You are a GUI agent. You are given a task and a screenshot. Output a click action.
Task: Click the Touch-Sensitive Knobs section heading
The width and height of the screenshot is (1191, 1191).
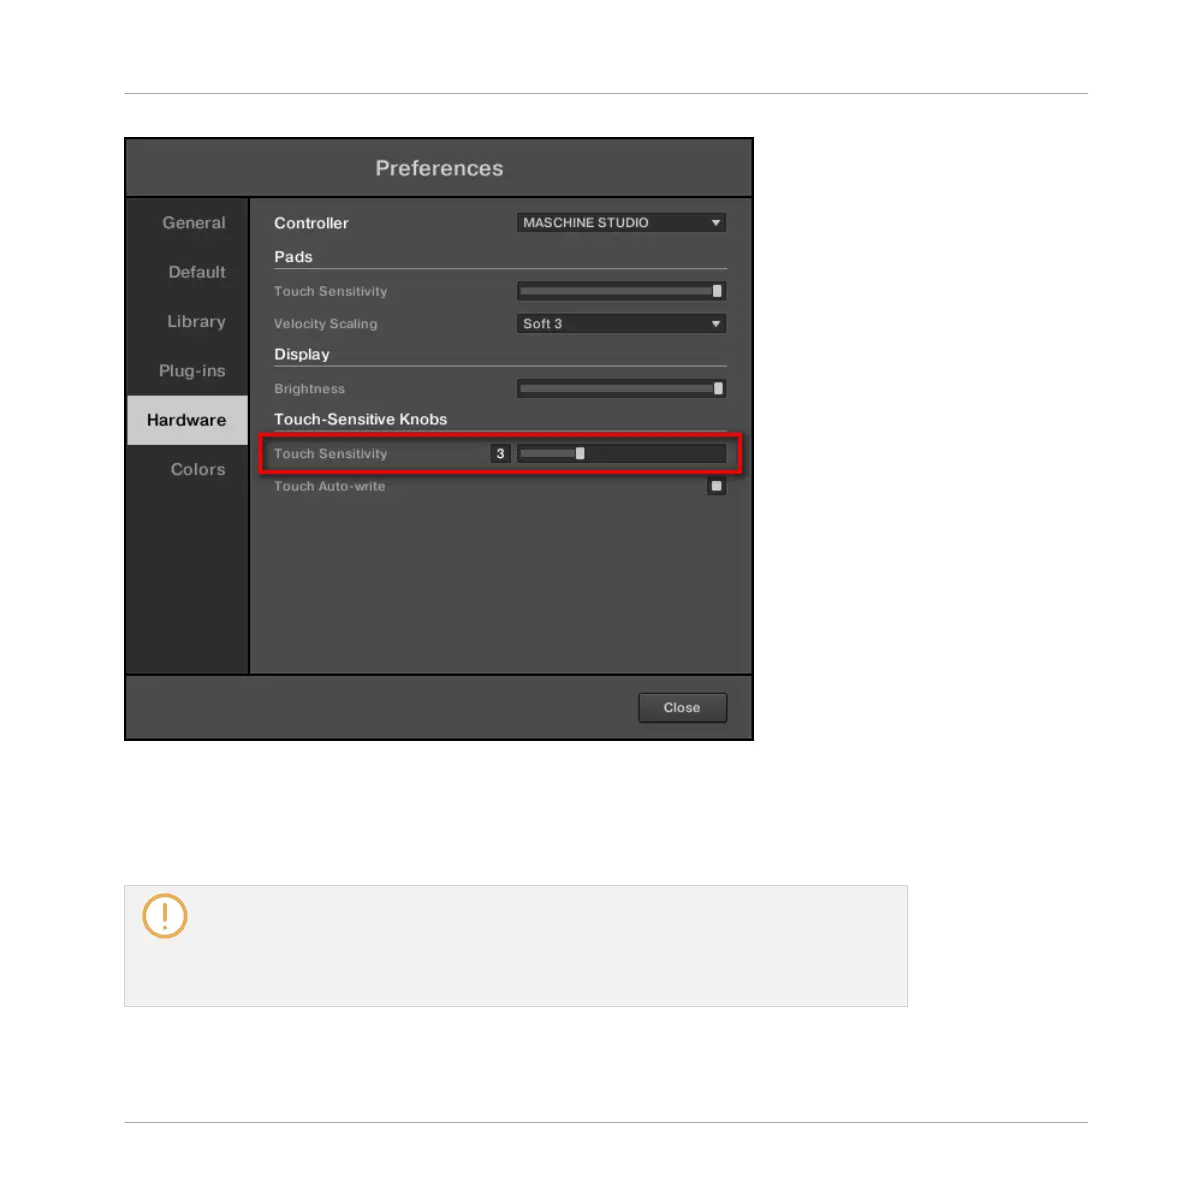360,419
